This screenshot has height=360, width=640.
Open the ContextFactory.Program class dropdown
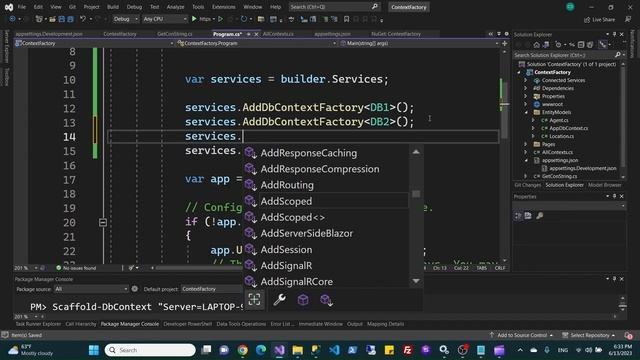point(257,43)
